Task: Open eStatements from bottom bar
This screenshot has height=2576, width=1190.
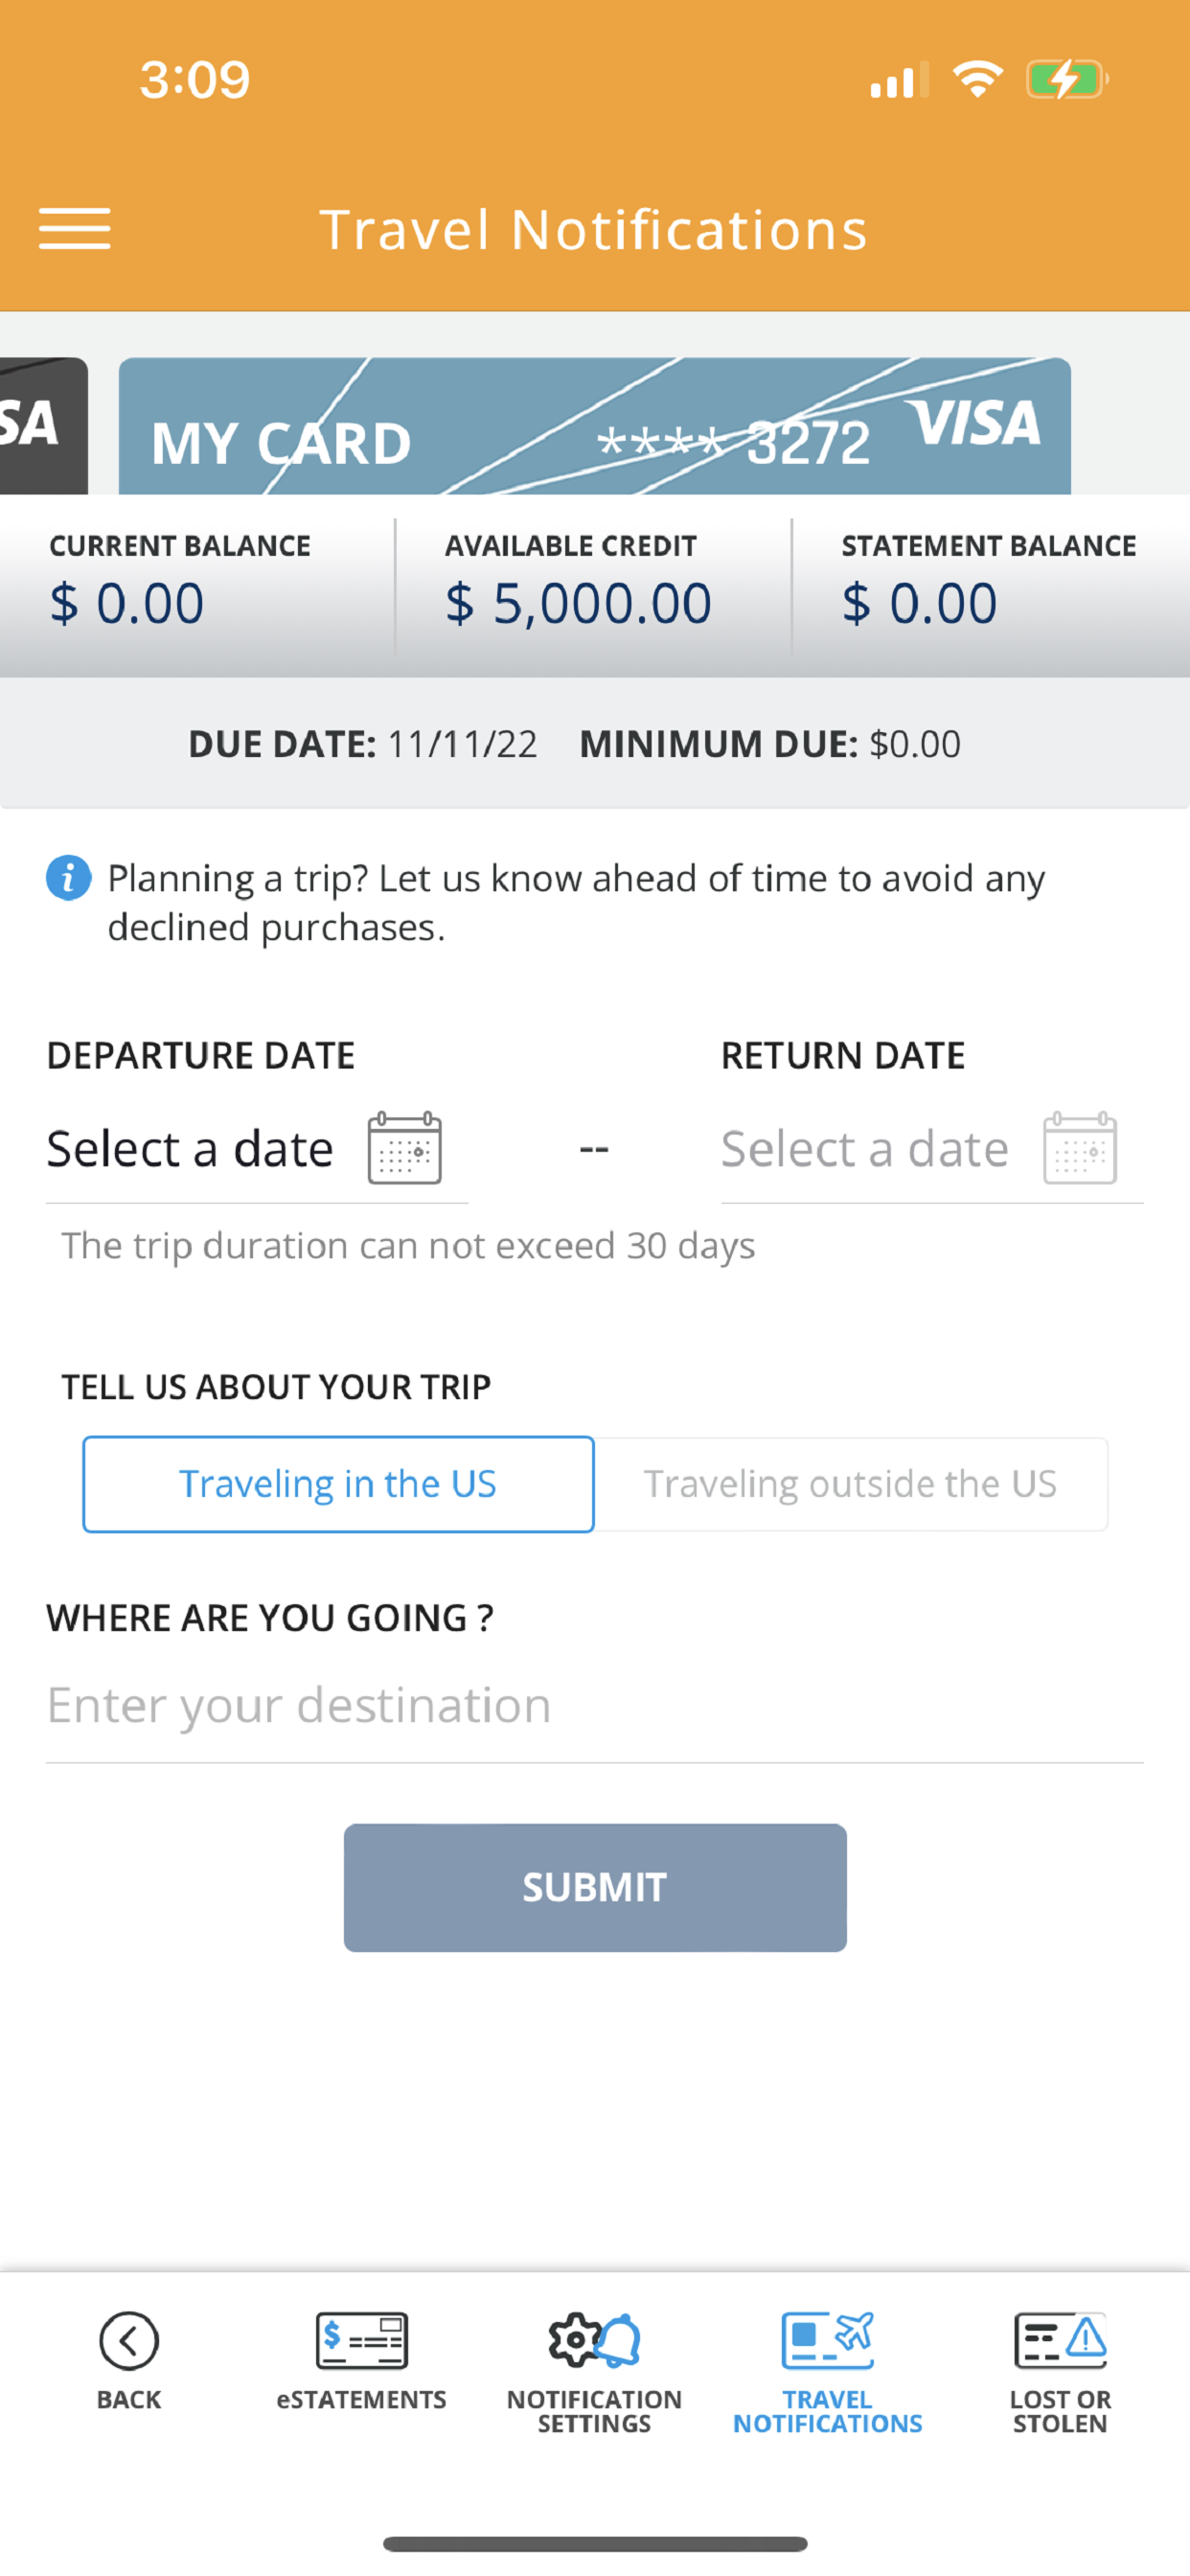Action: click(x=361, y=2341)
